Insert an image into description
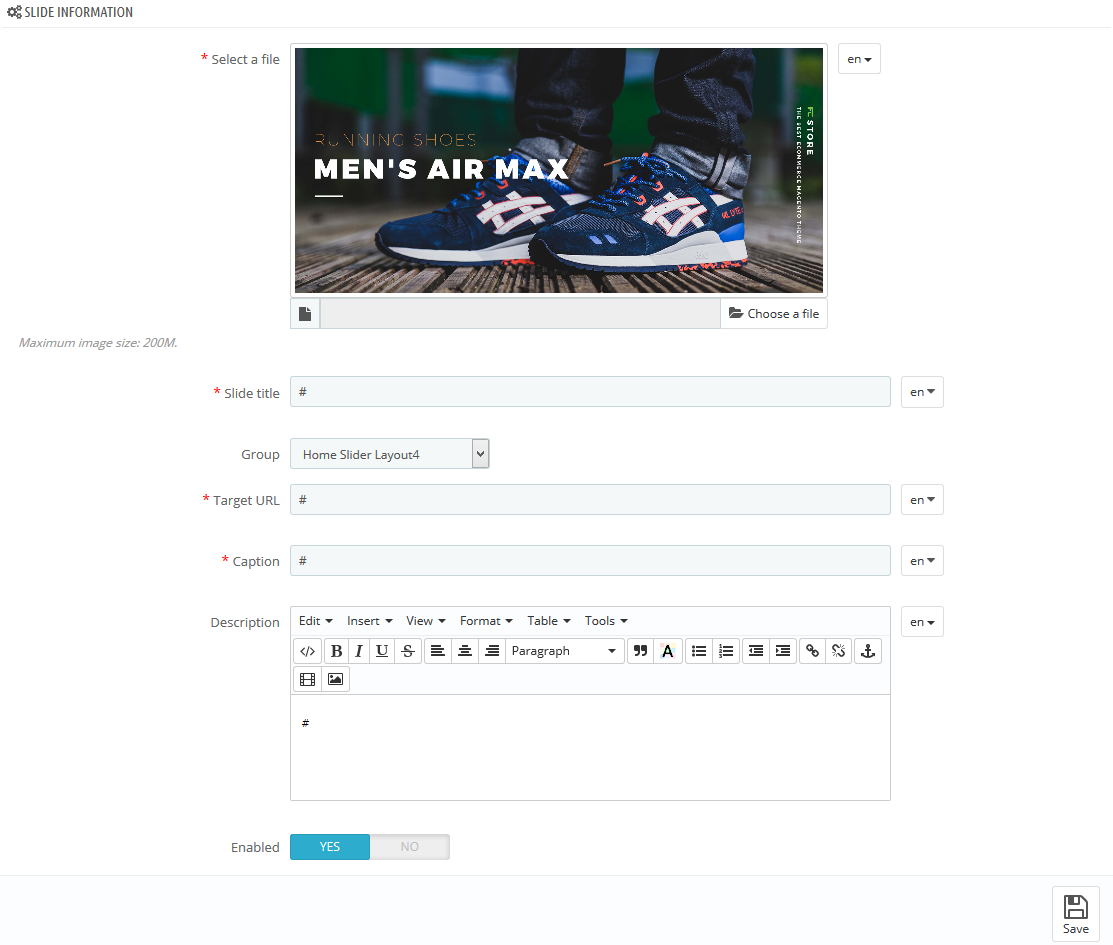The height and width of the screenshot is (945, 1113). click(x=335, y=679)
